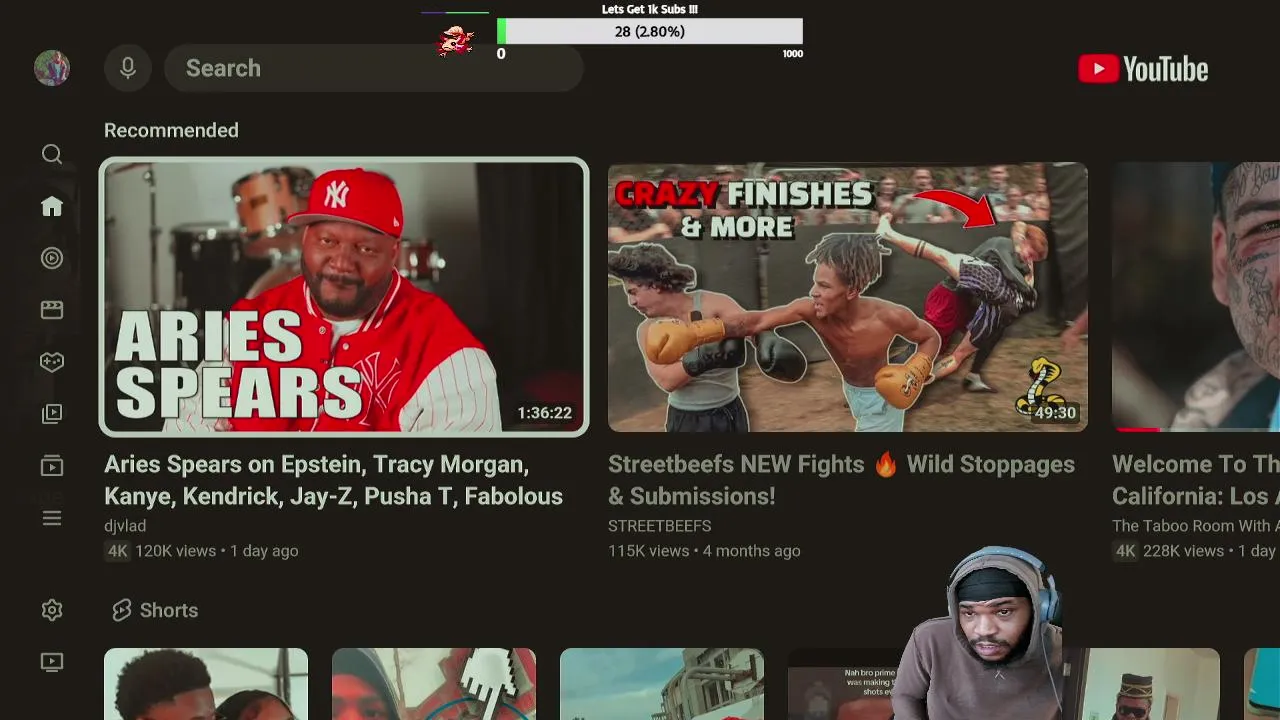Viewport: 1280px width, 720px height.
Task: Click the 115K views 4 months ago text
Action: (704, 551)
